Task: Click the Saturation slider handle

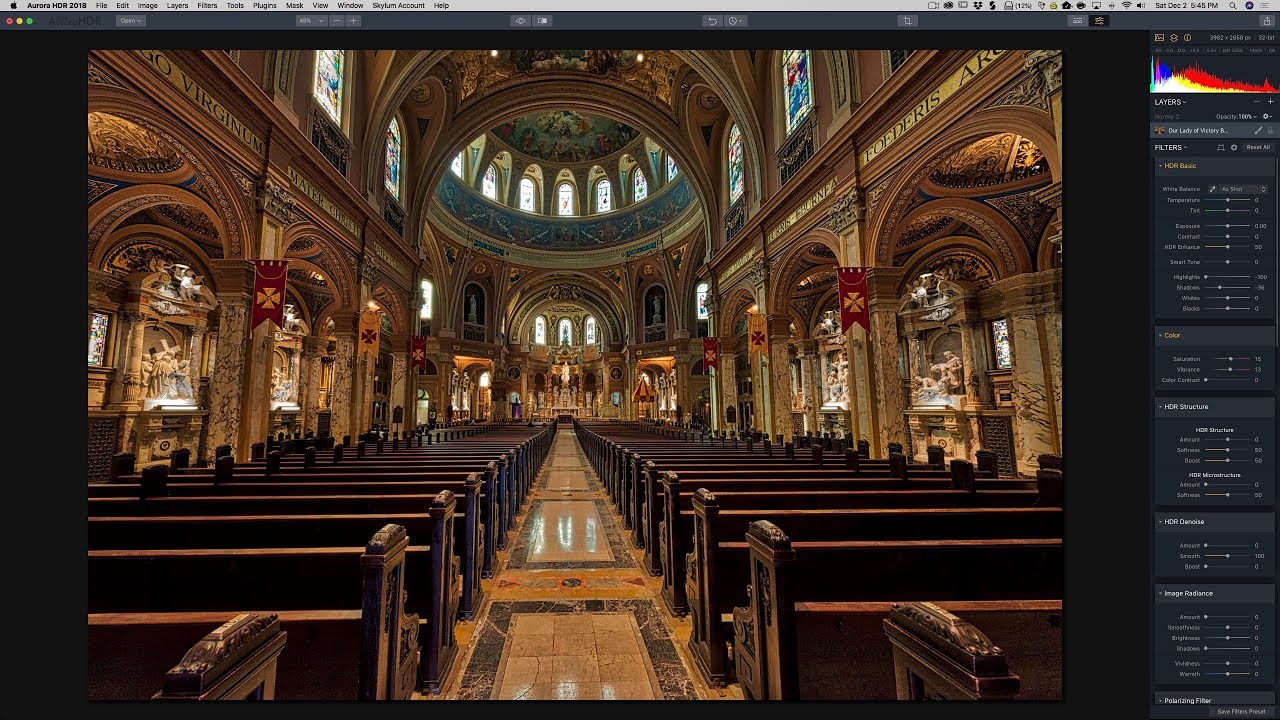Action: tap(1231, 359)
